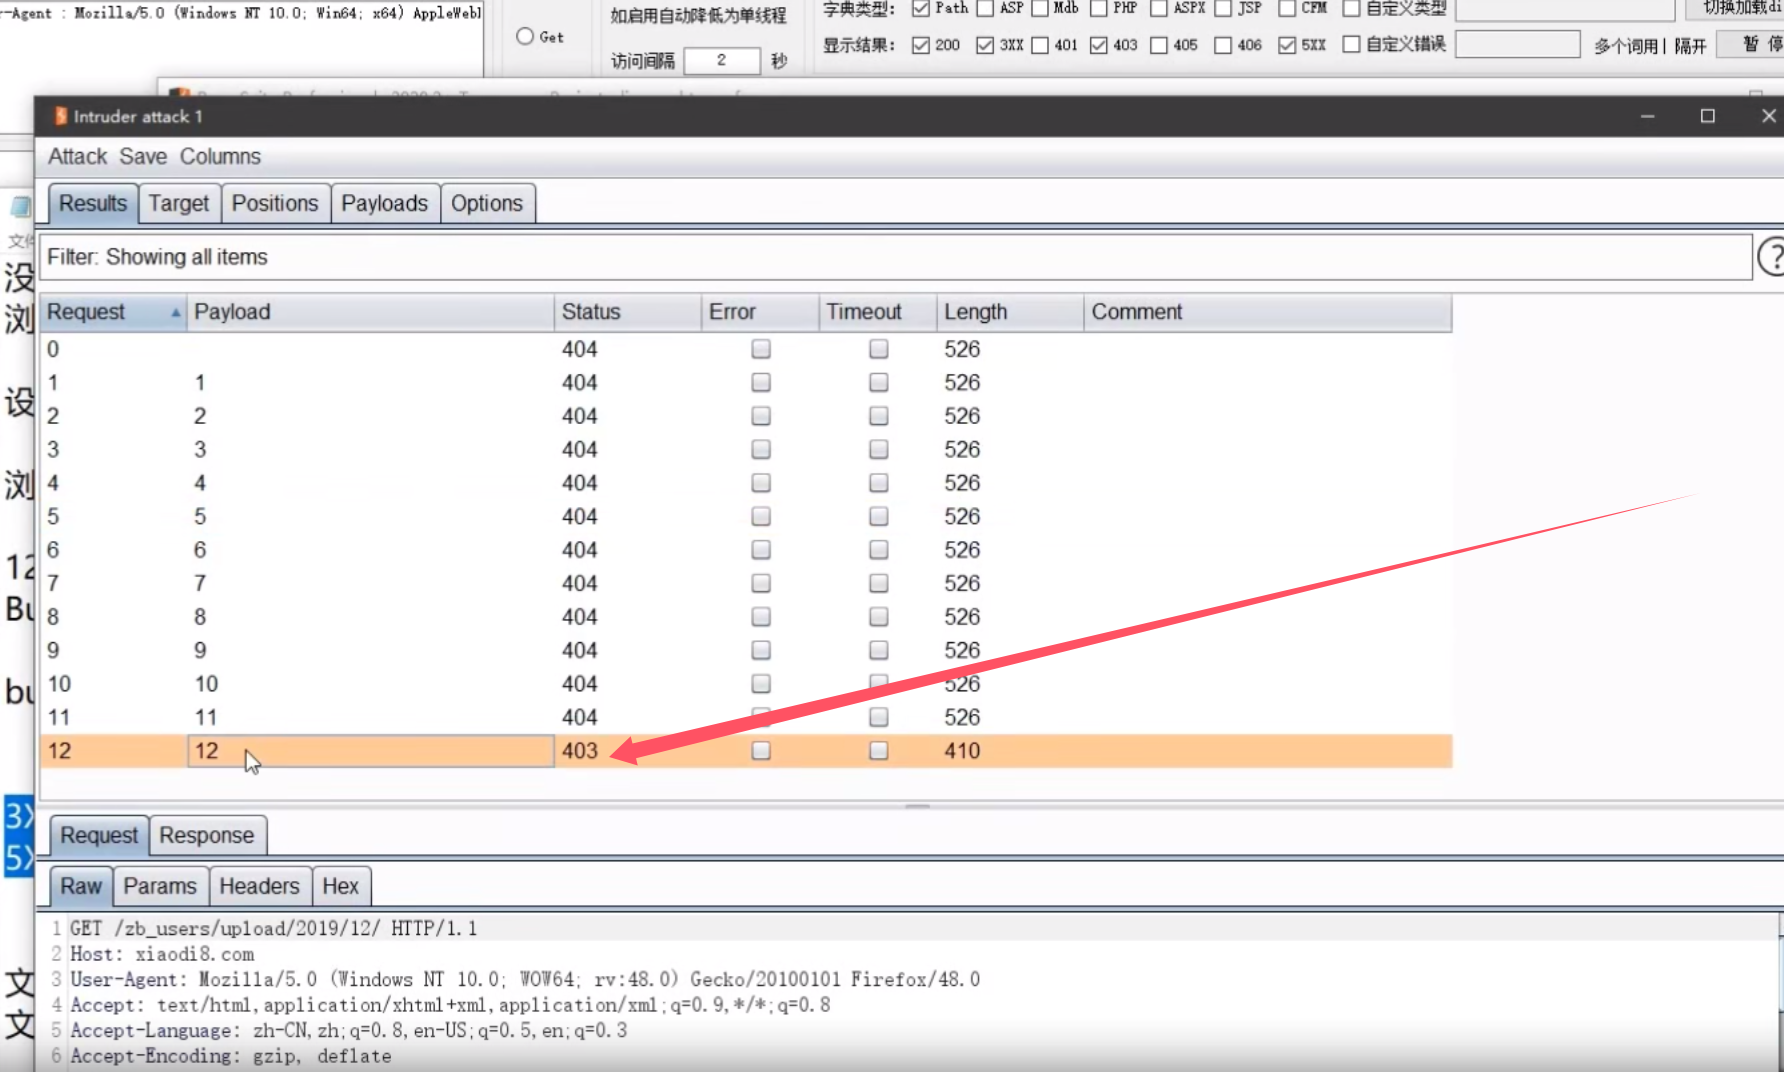The image size is (1784, 1072).
Task: Enable the 406 result checkbox in scanner
Action: [1223, 45]
